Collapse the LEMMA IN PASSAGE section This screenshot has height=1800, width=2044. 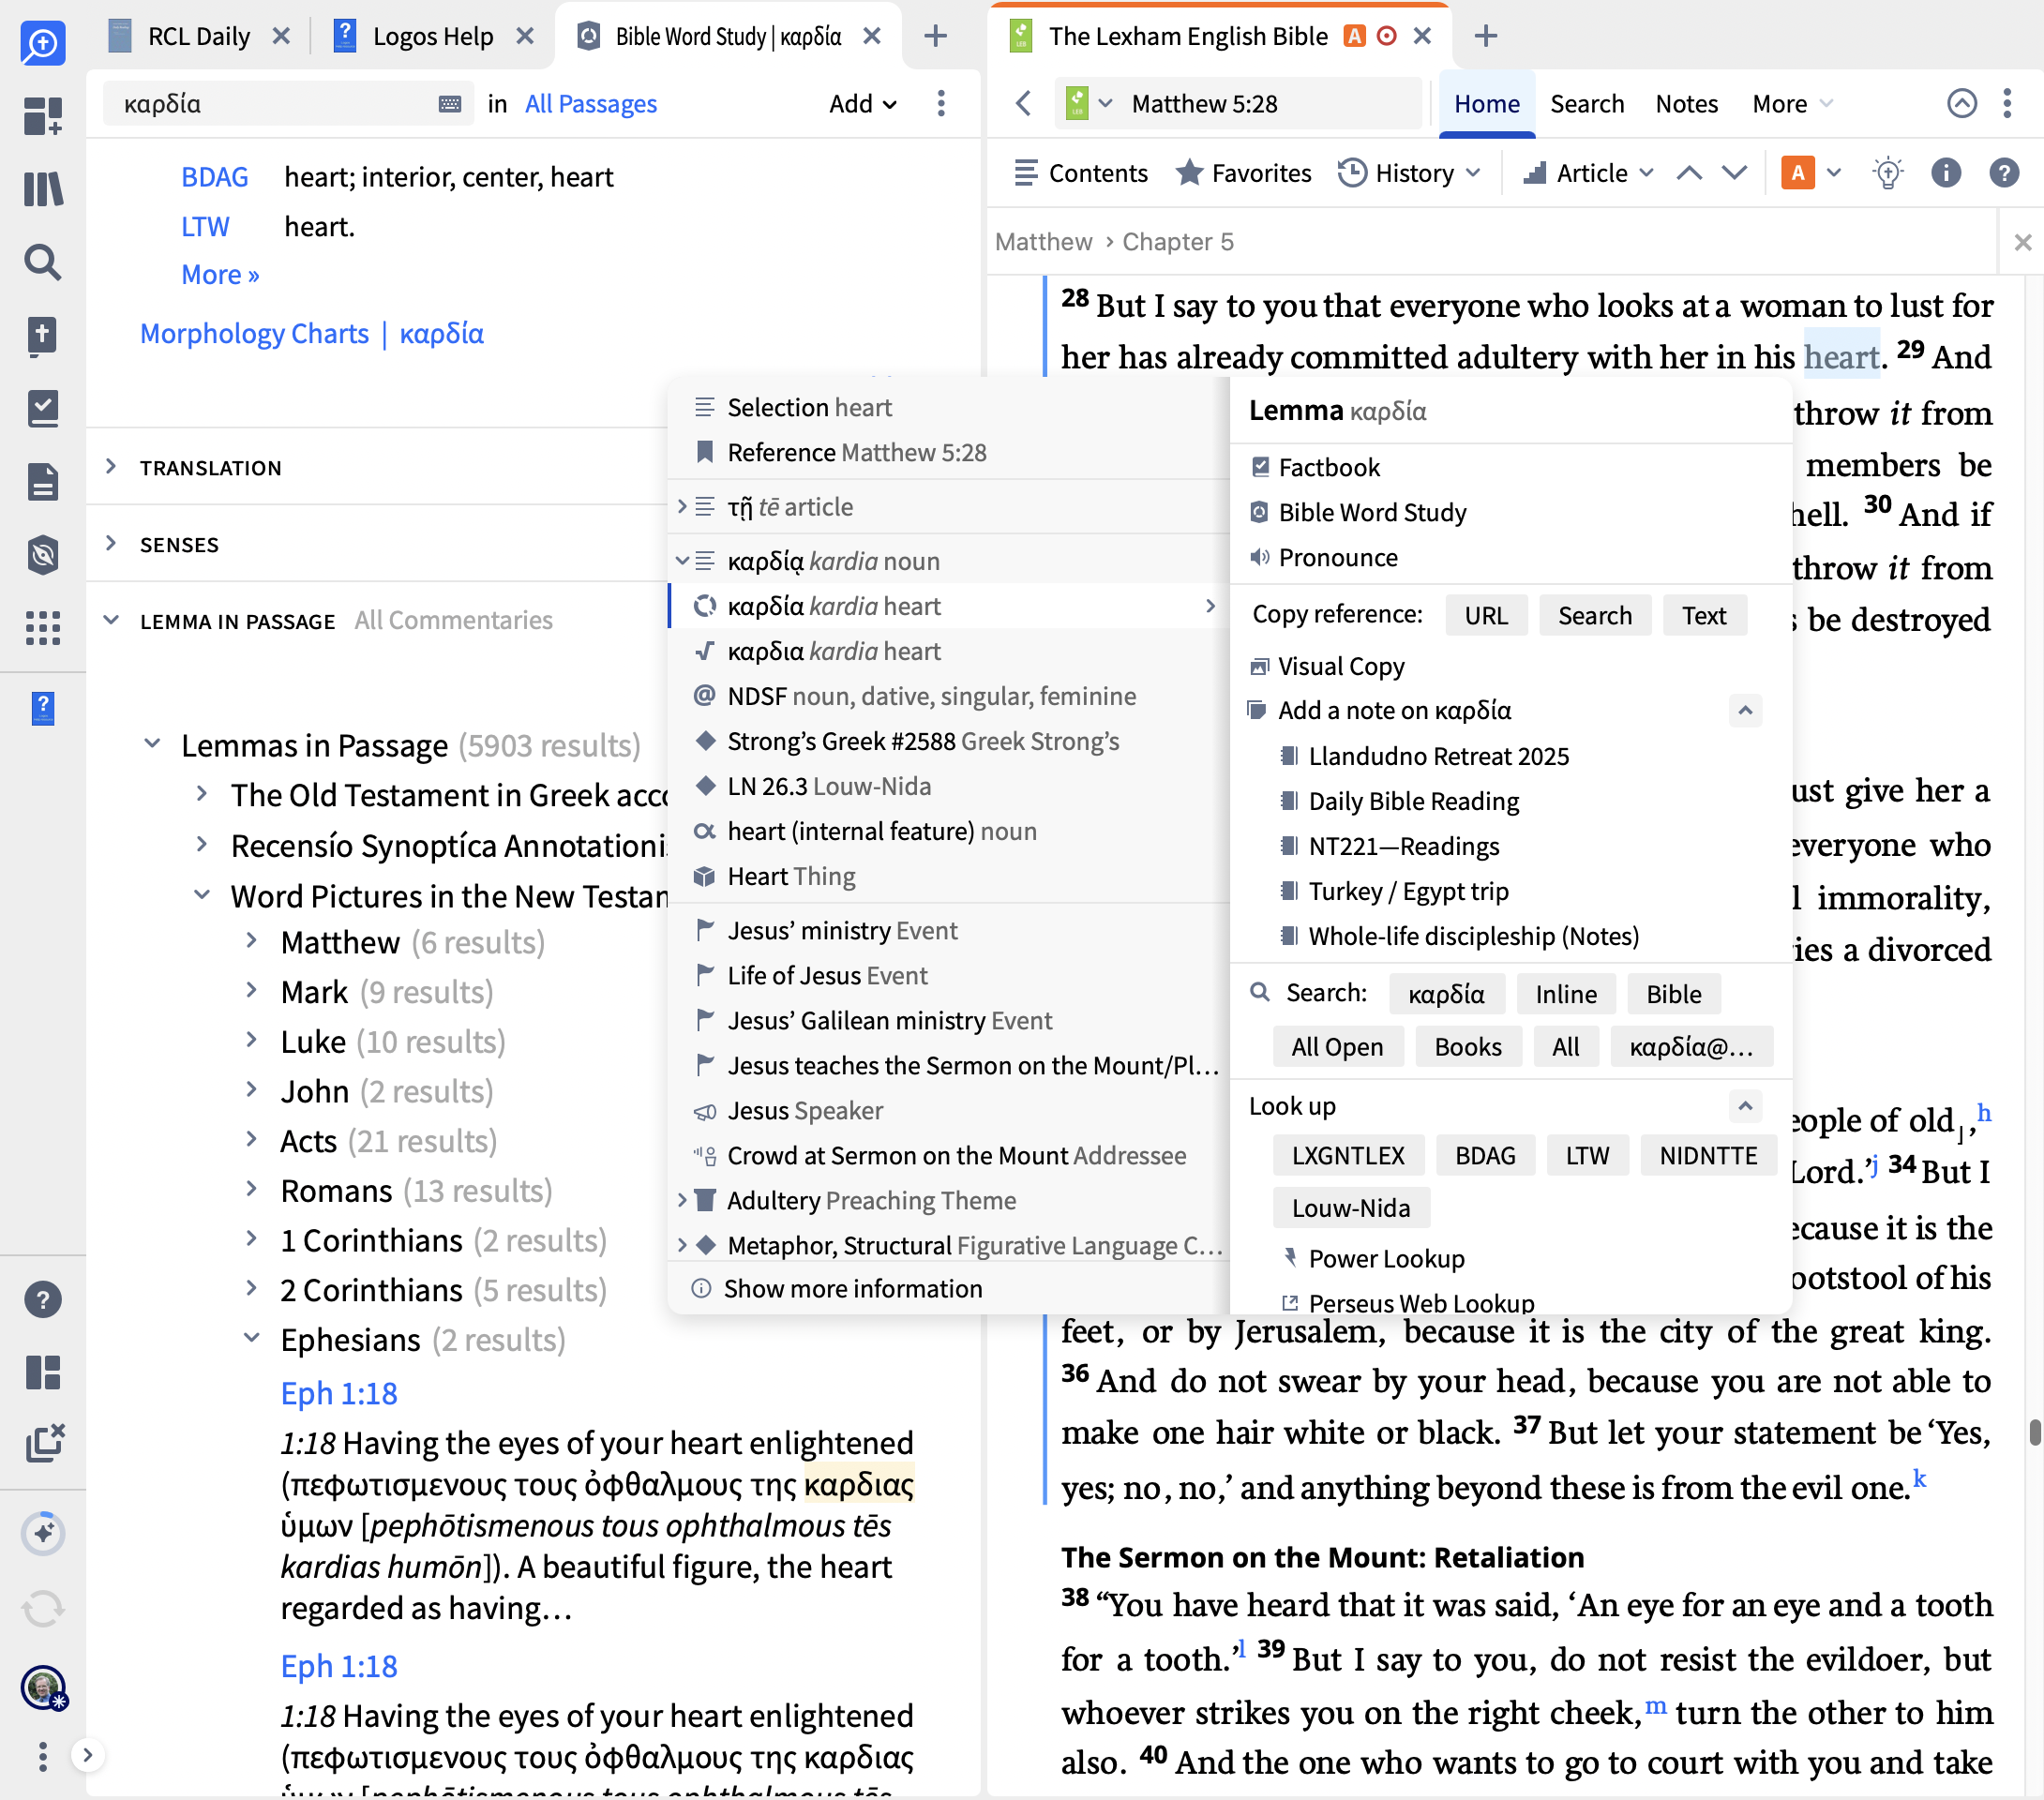[111, 620]
